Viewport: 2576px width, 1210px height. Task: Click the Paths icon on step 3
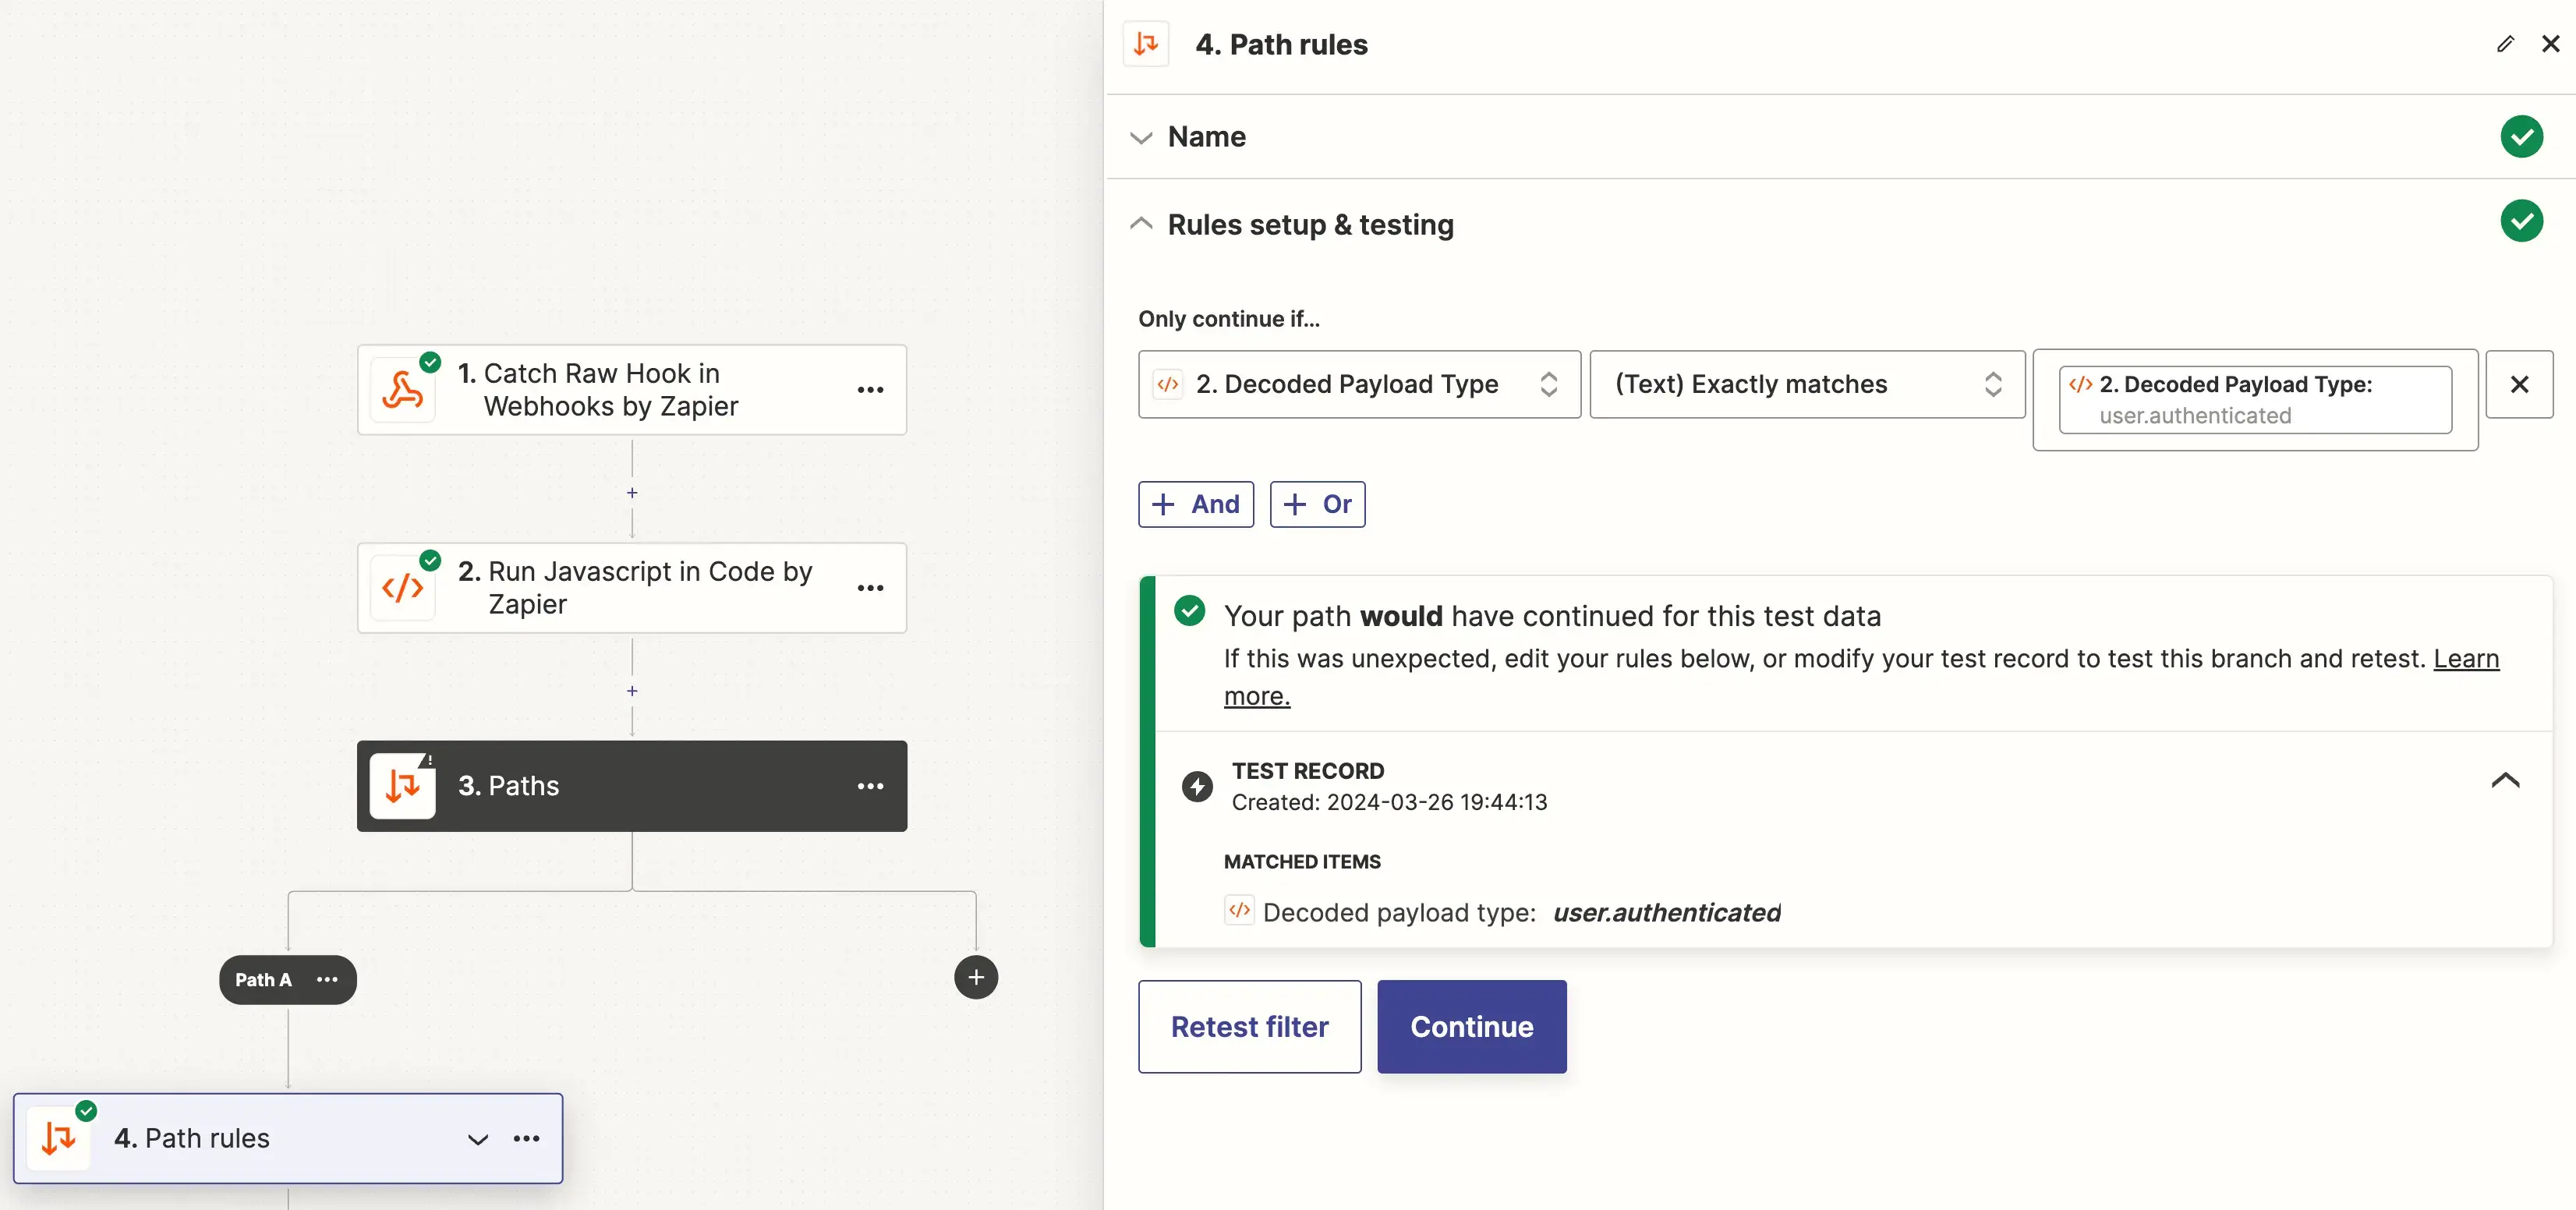point(403,786)
